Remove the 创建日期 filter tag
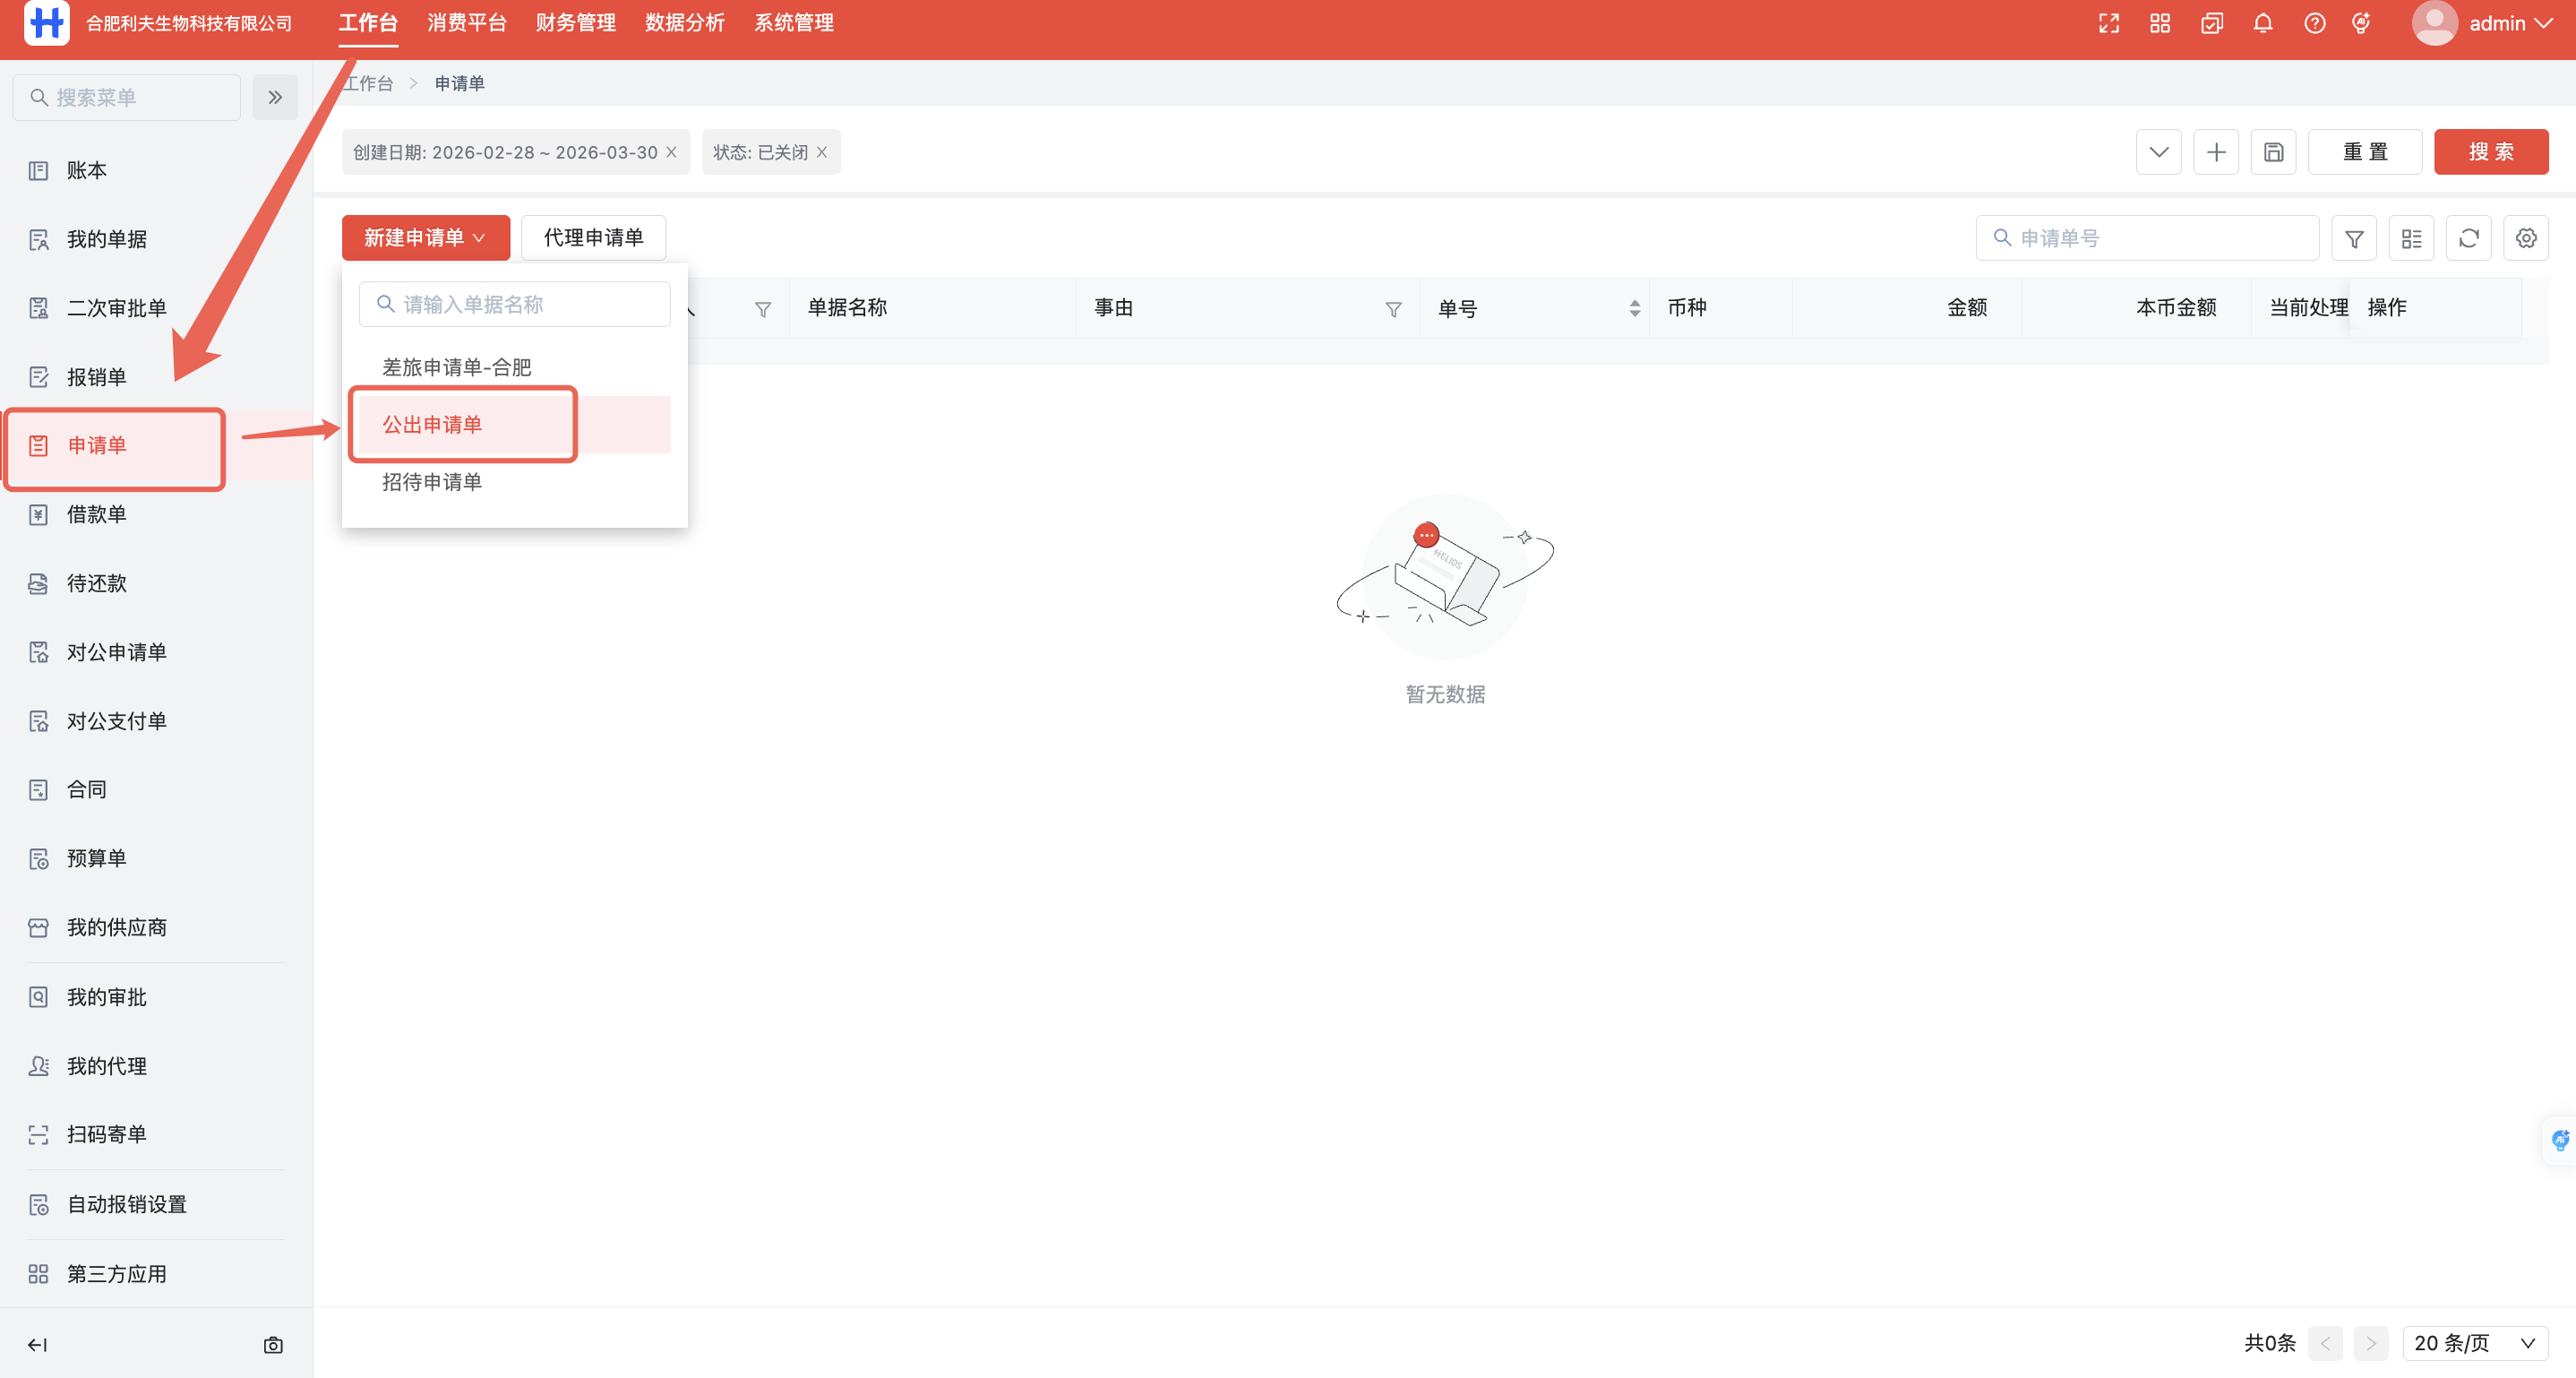 click(672, 152)
